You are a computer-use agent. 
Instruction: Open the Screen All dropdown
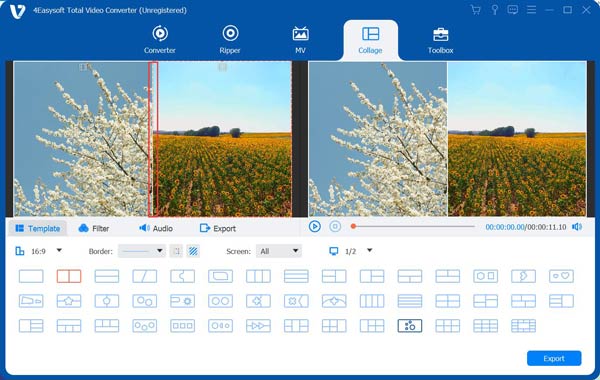tap(279, 251)
